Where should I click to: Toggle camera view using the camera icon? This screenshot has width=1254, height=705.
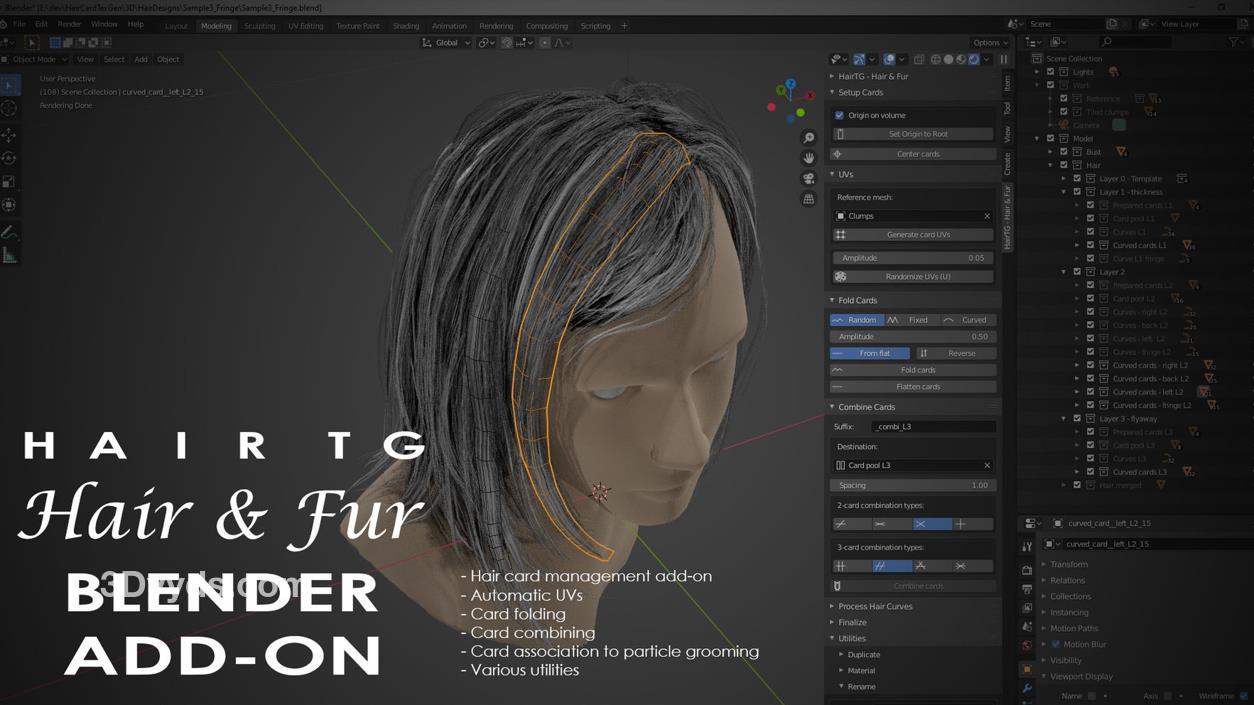808,178
